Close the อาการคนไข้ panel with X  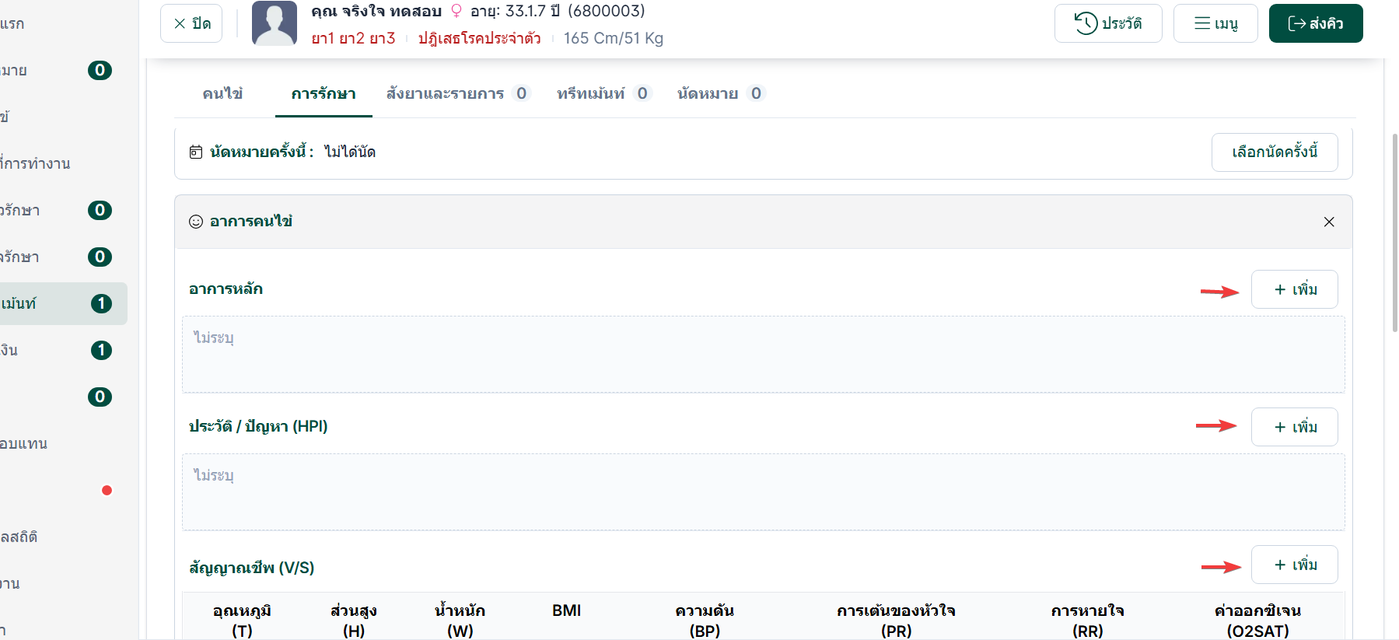tap(1329, 222)
